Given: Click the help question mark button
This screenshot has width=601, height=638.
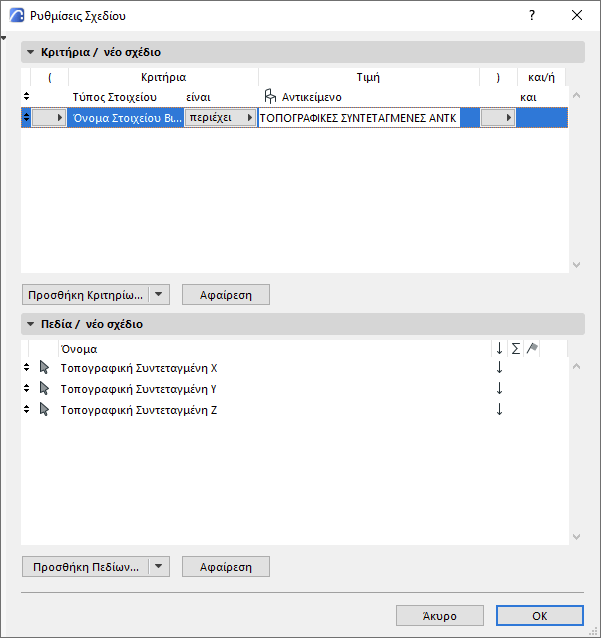Looking at the screenshot, I should coord(532,16).
